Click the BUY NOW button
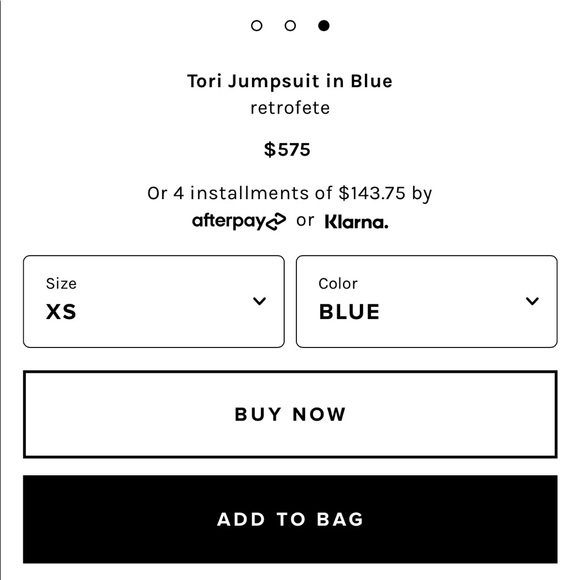Image resolution: width=580 pixels, height=580 pixels. coord(290,414)
